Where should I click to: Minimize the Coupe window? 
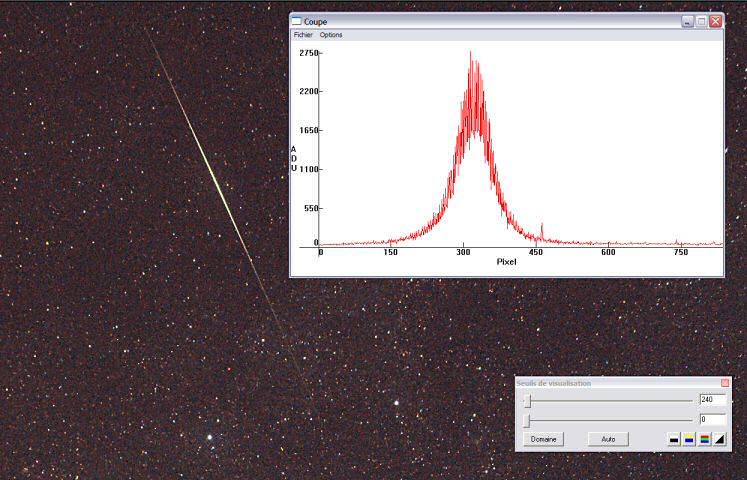click(687, 21)
